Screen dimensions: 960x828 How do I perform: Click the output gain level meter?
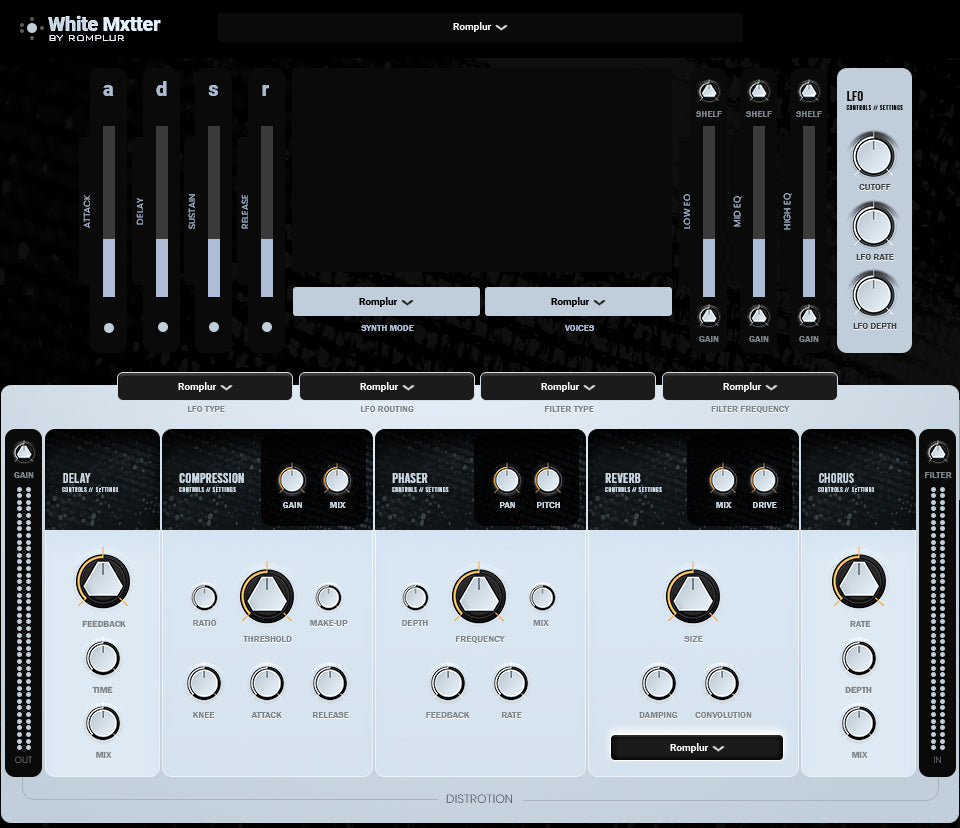[x=23, y=619]
